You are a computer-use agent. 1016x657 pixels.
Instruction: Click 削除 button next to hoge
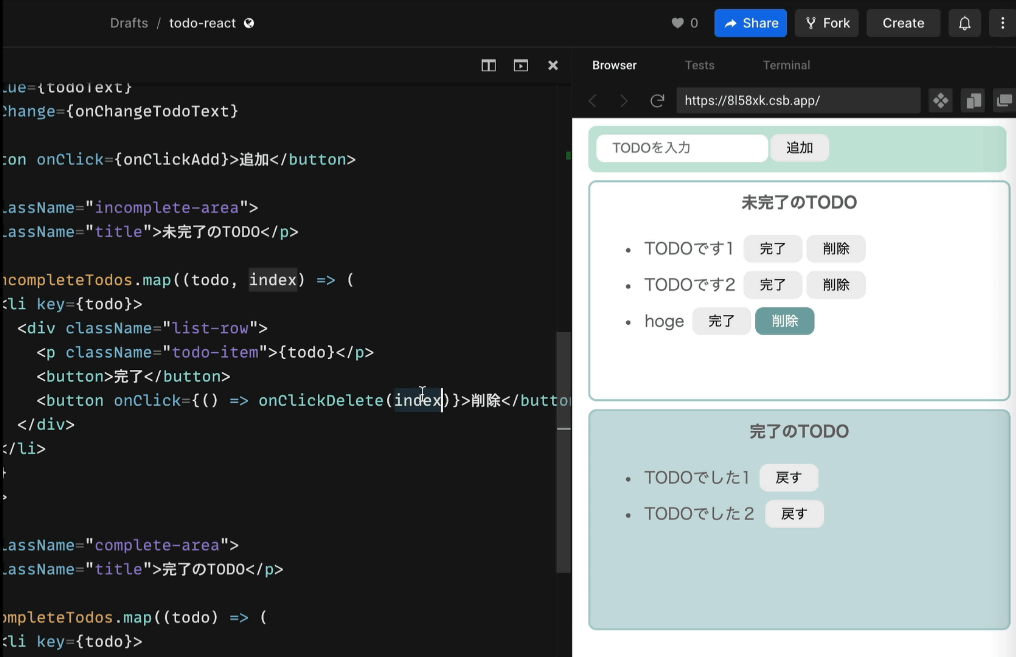point(784,321)
